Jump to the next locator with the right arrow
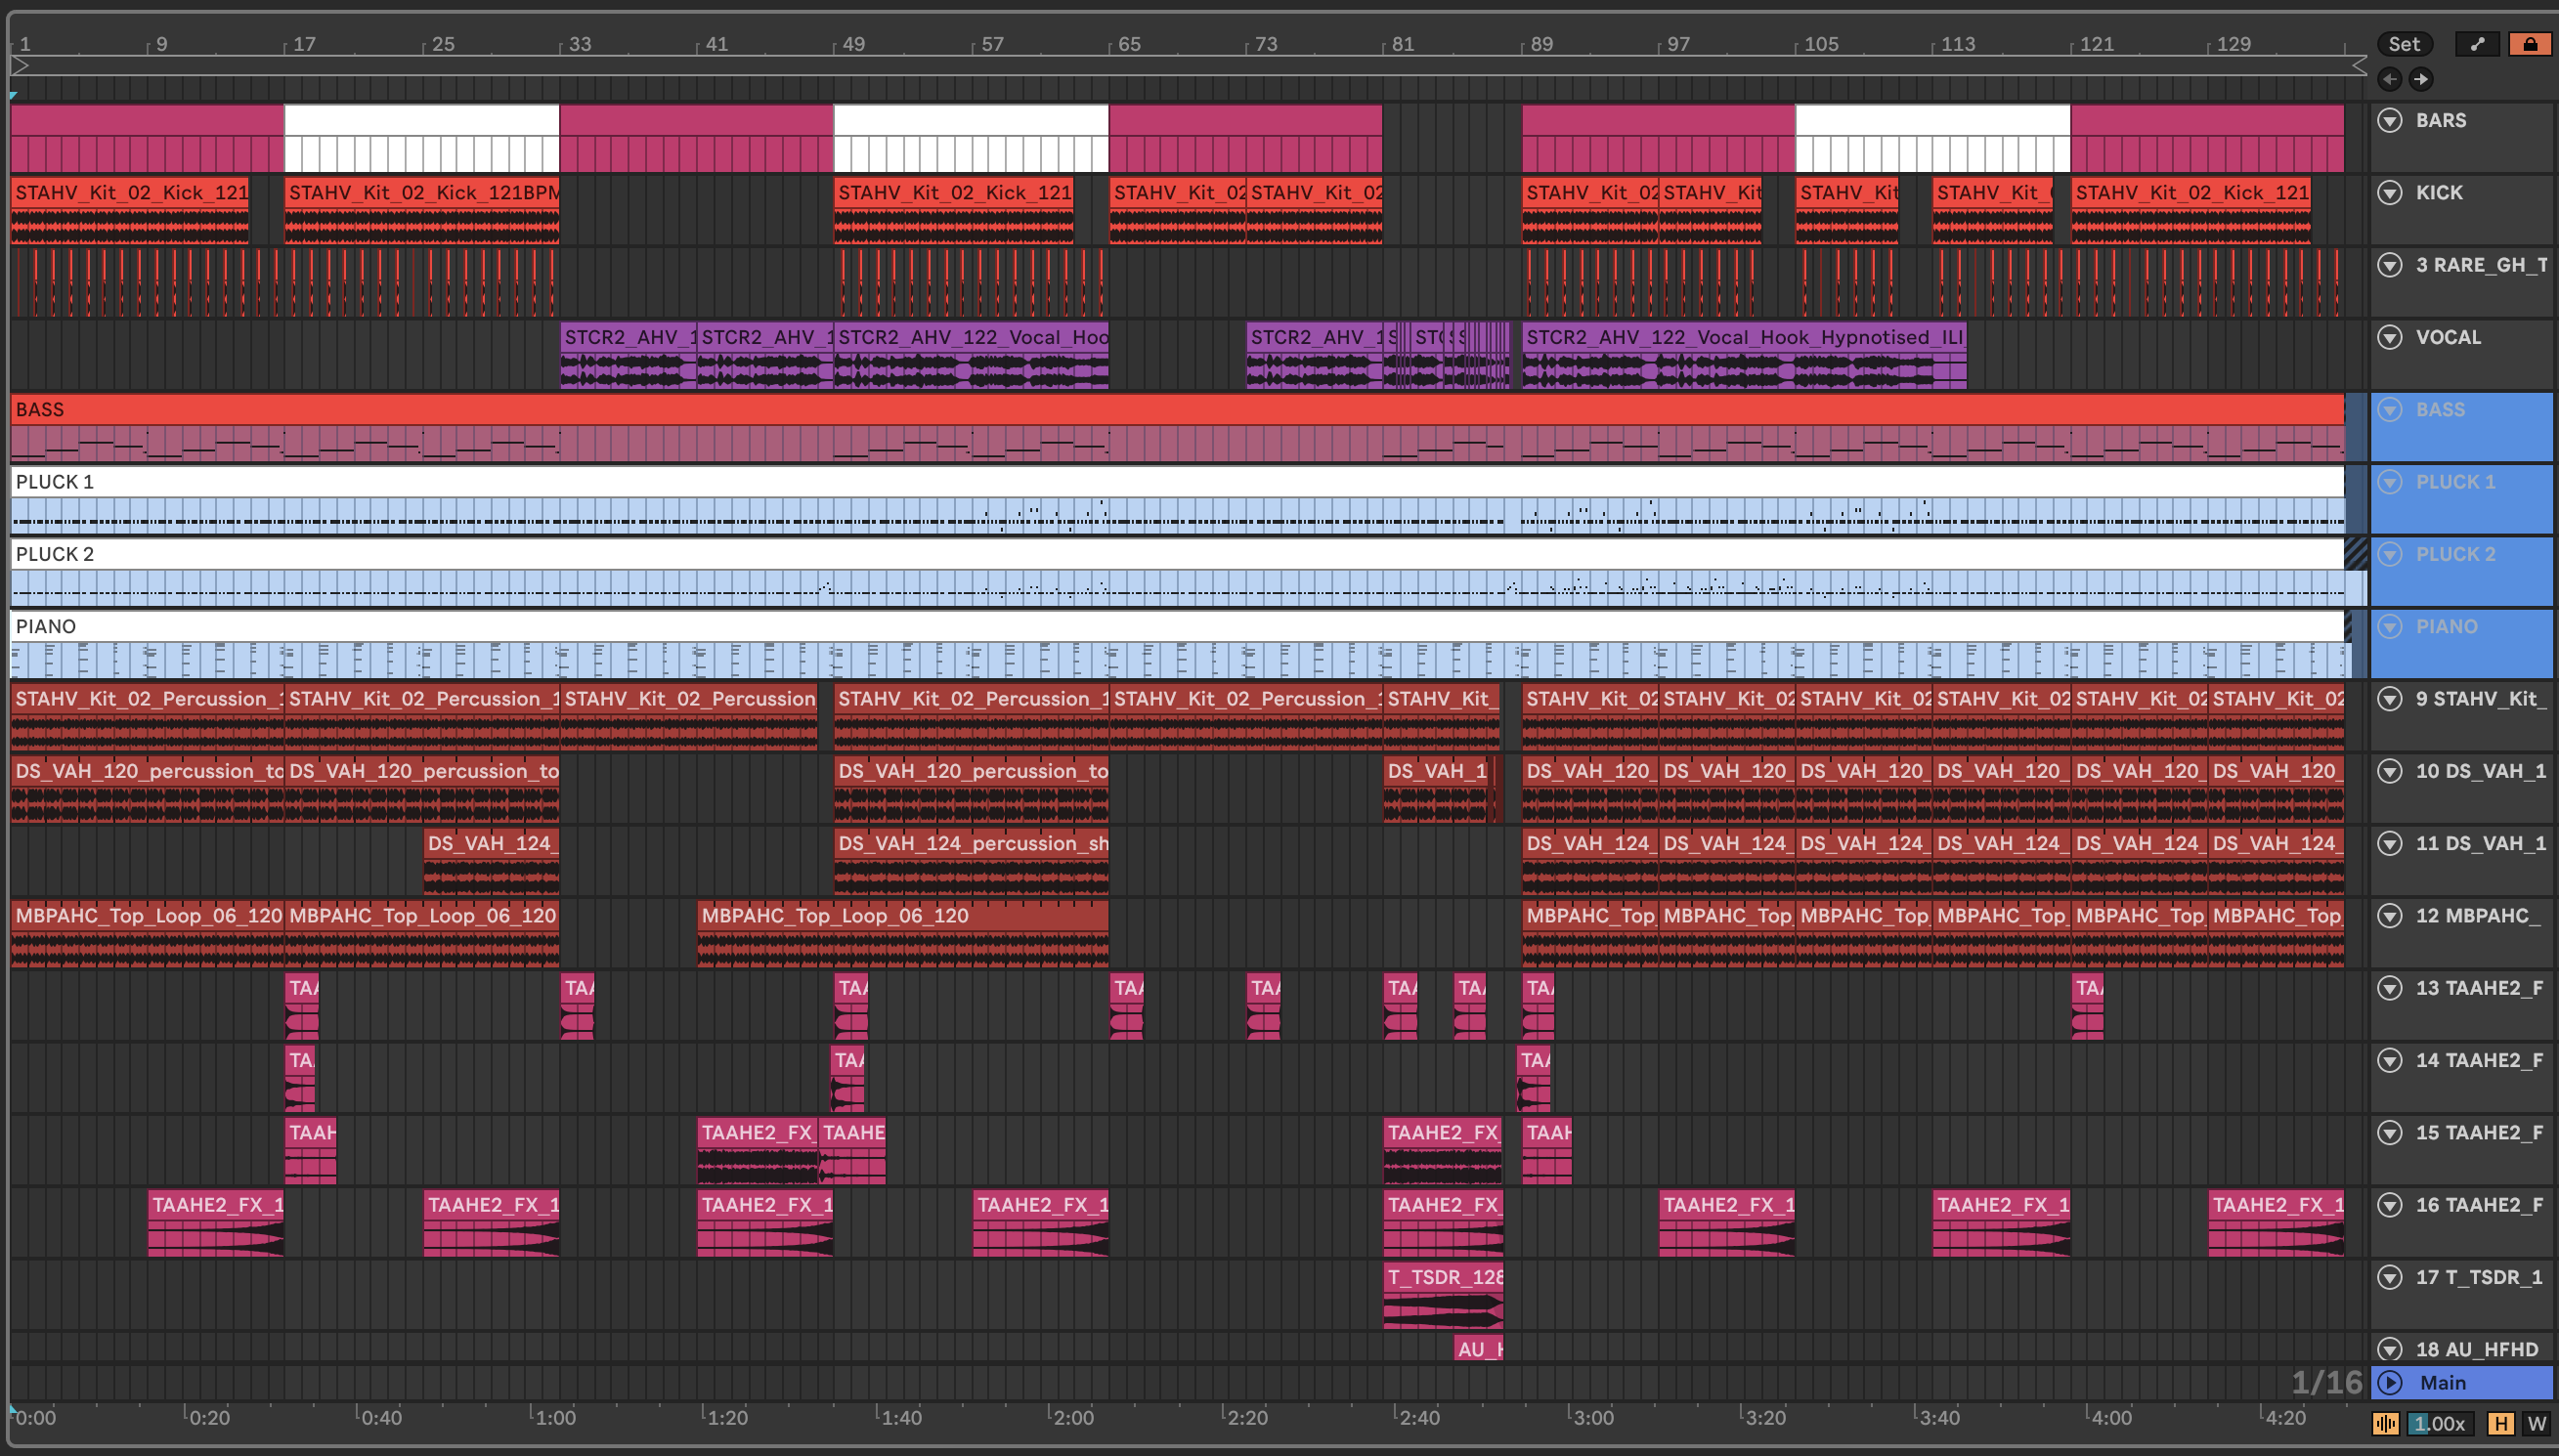The width and height of the screenshot is (2559, 1456). [x=2421, y=79]
